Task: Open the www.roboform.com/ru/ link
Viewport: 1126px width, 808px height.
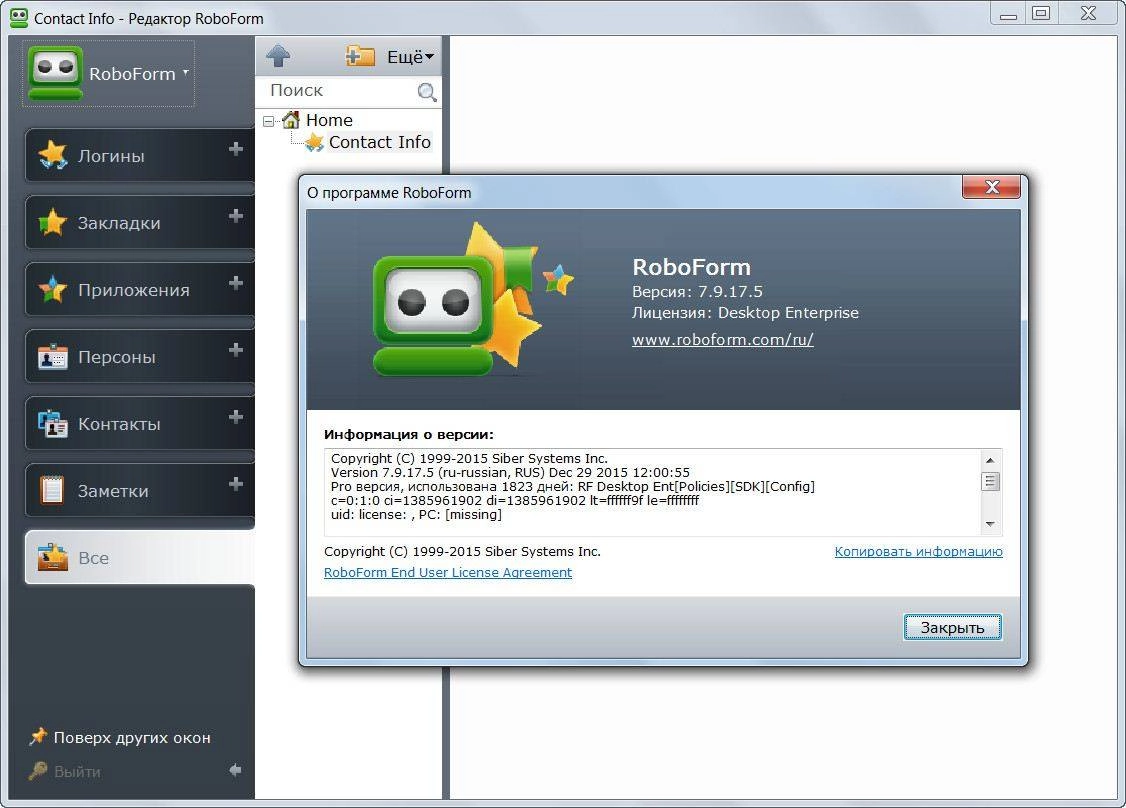Action: (722, 340)
